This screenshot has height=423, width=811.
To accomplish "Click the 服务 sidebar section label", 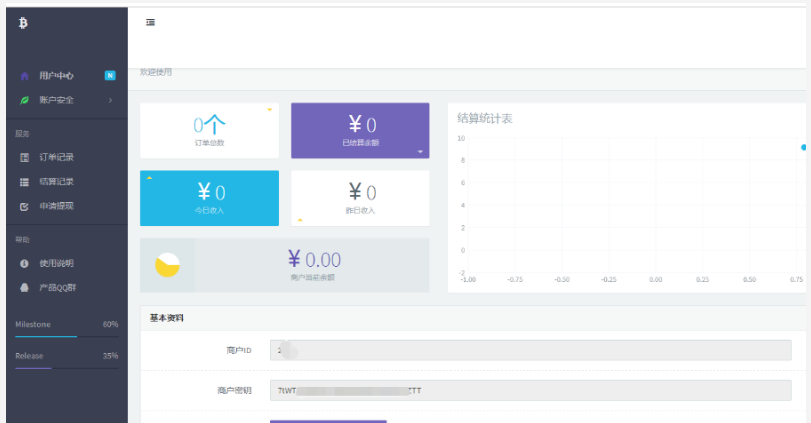I will 22,133.
